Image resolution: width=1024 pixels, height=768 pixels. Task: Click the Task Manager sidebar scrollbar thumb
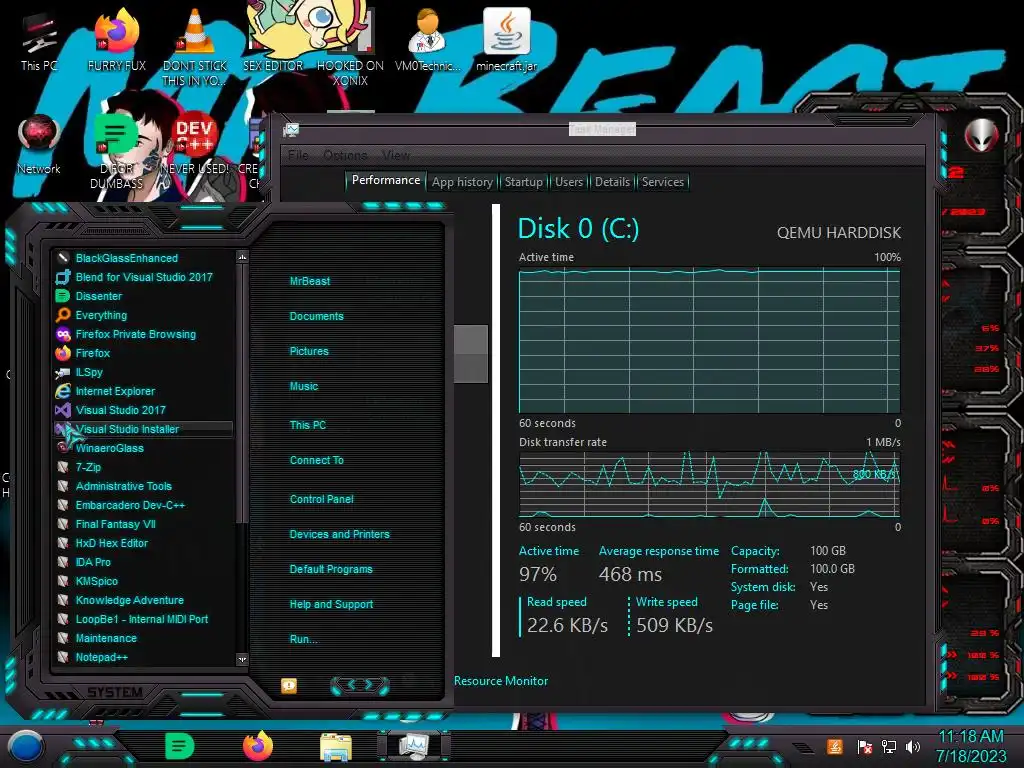(x=471, y=353)
